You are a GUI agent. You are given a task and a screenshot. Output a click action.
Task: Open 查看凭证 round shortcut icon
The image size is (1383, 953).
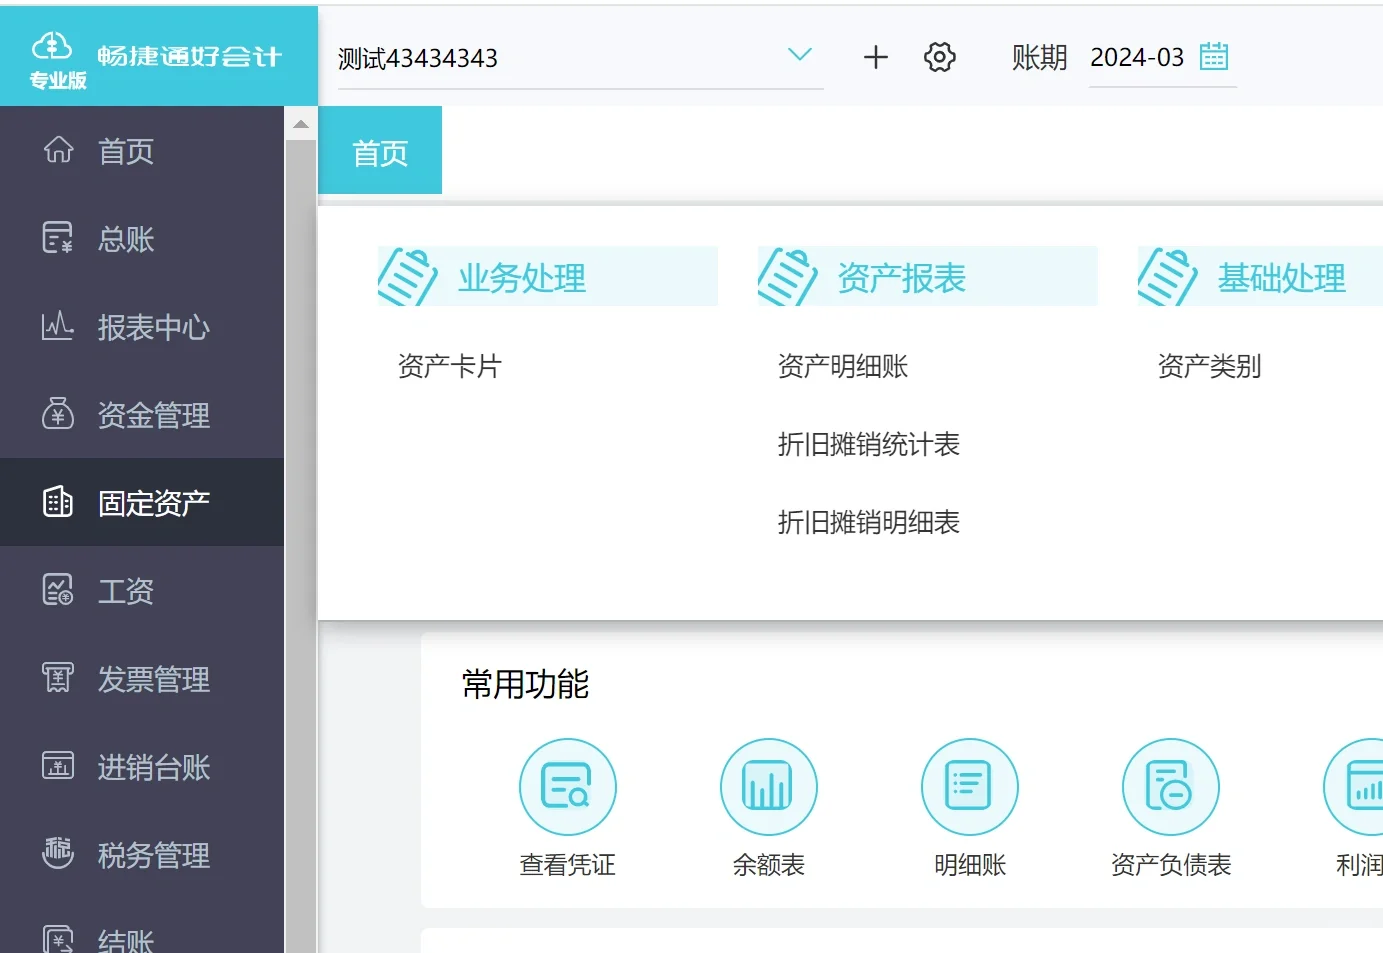(568, 787)
